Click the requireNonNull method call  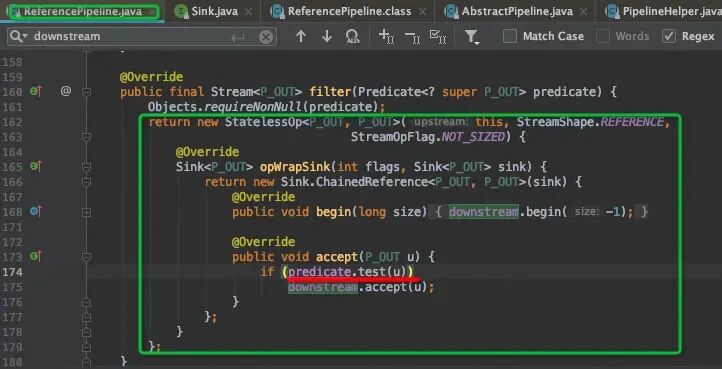click(253, 107)
